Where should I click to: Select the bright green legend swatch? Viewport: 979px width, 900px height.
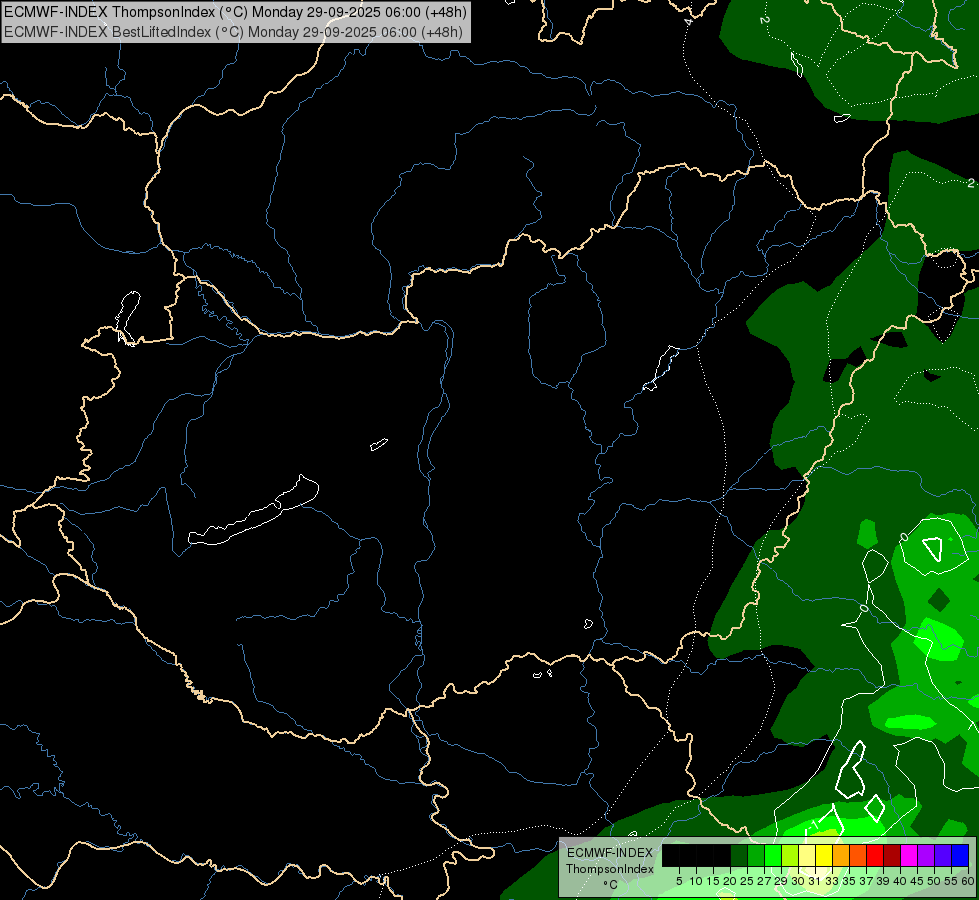click(x=772, y=855)
